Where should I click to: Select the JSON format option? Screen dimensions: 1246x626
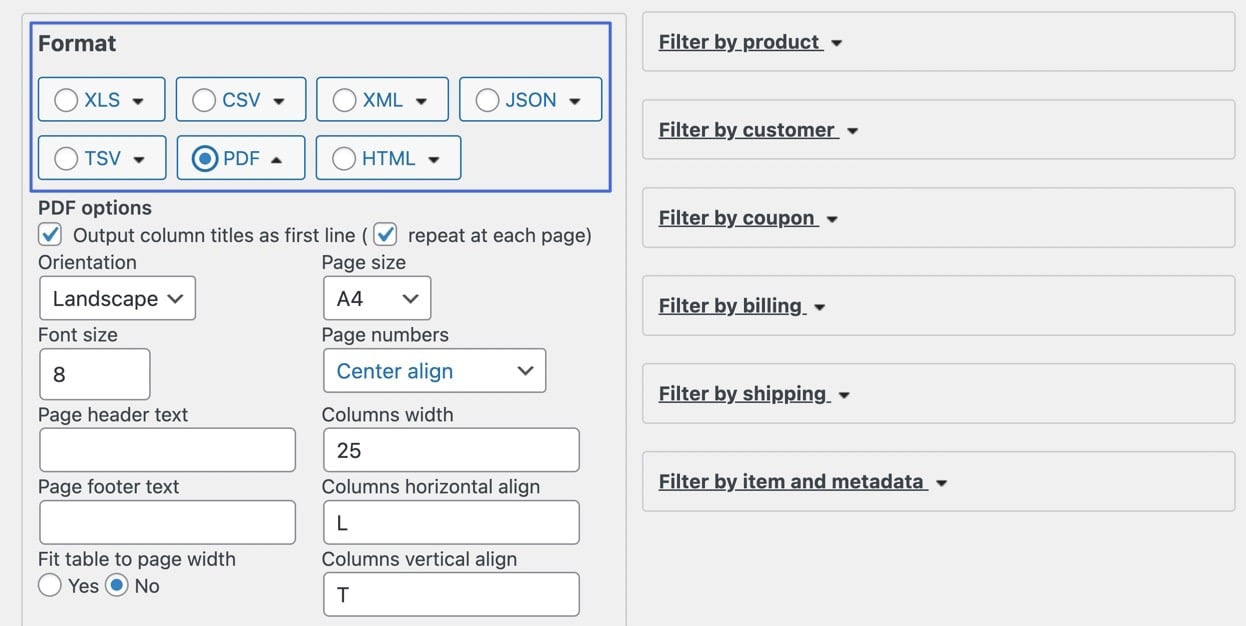pyautogui.click(x=487, y=99)
